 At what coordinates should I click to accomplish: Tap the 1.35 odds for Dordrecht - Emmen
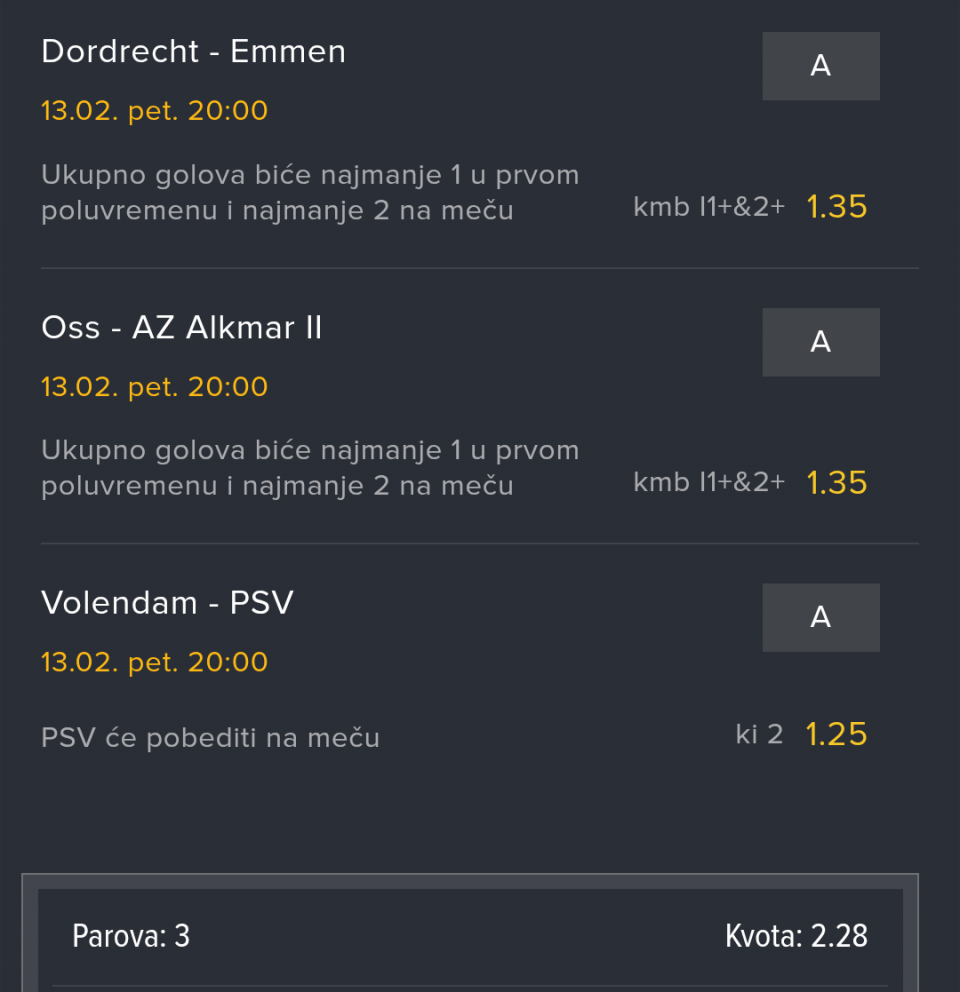[836, 207]
